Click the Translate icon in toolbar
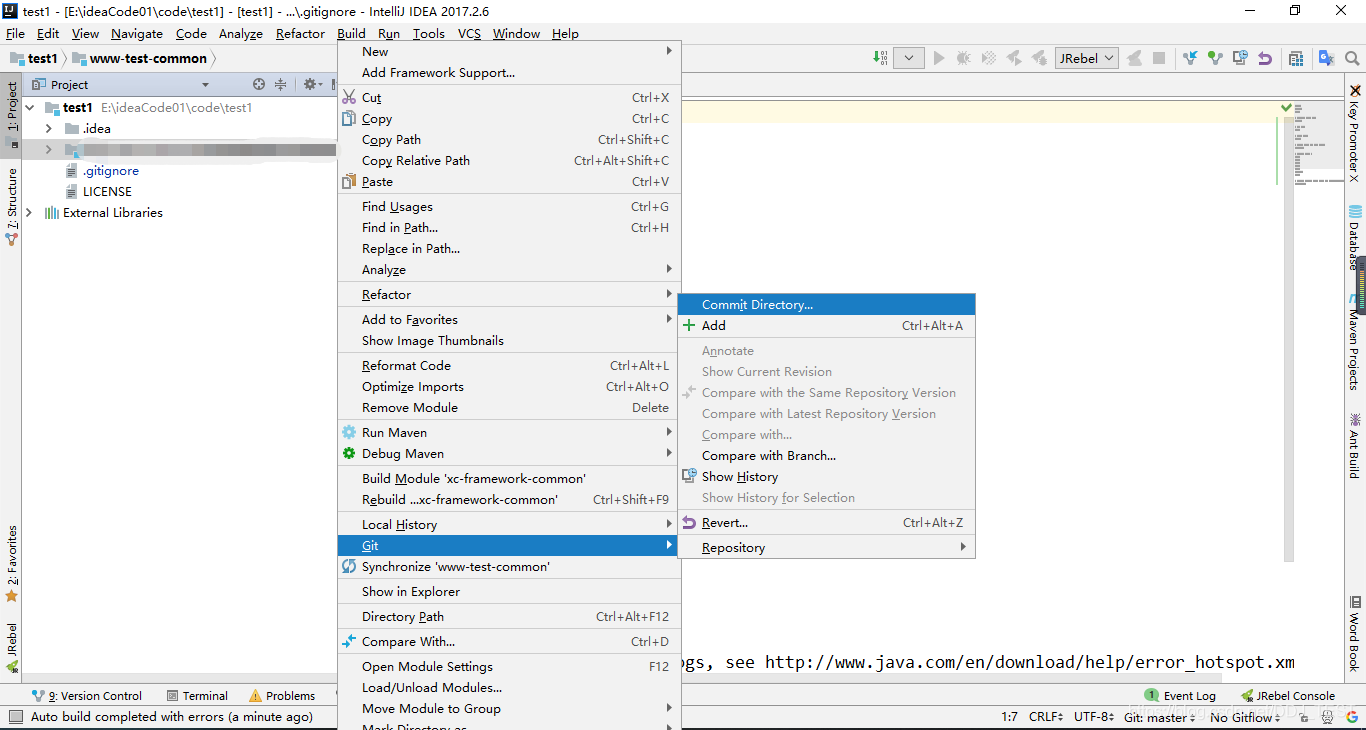Image resolution: width=1366 pixels, height=730 pixels. pos(1326,58)
